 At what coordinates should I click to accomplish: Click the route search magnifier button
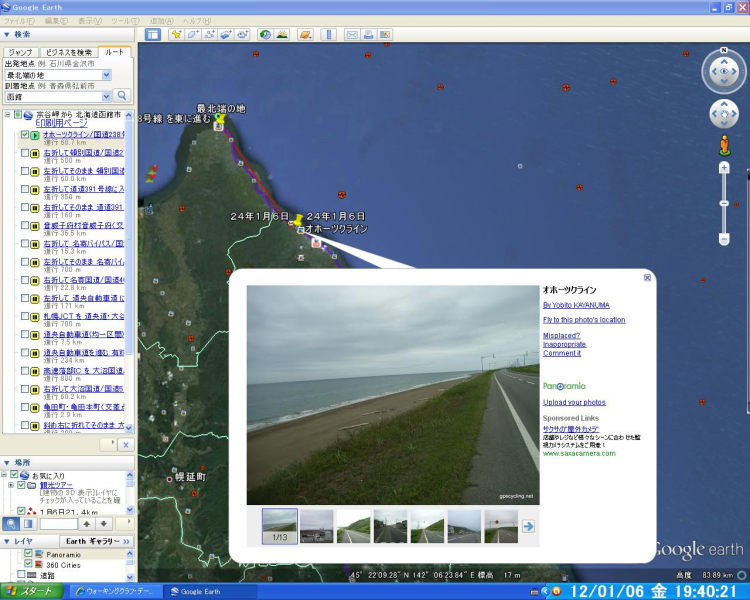pyautogui.click(x=122, y=96)
